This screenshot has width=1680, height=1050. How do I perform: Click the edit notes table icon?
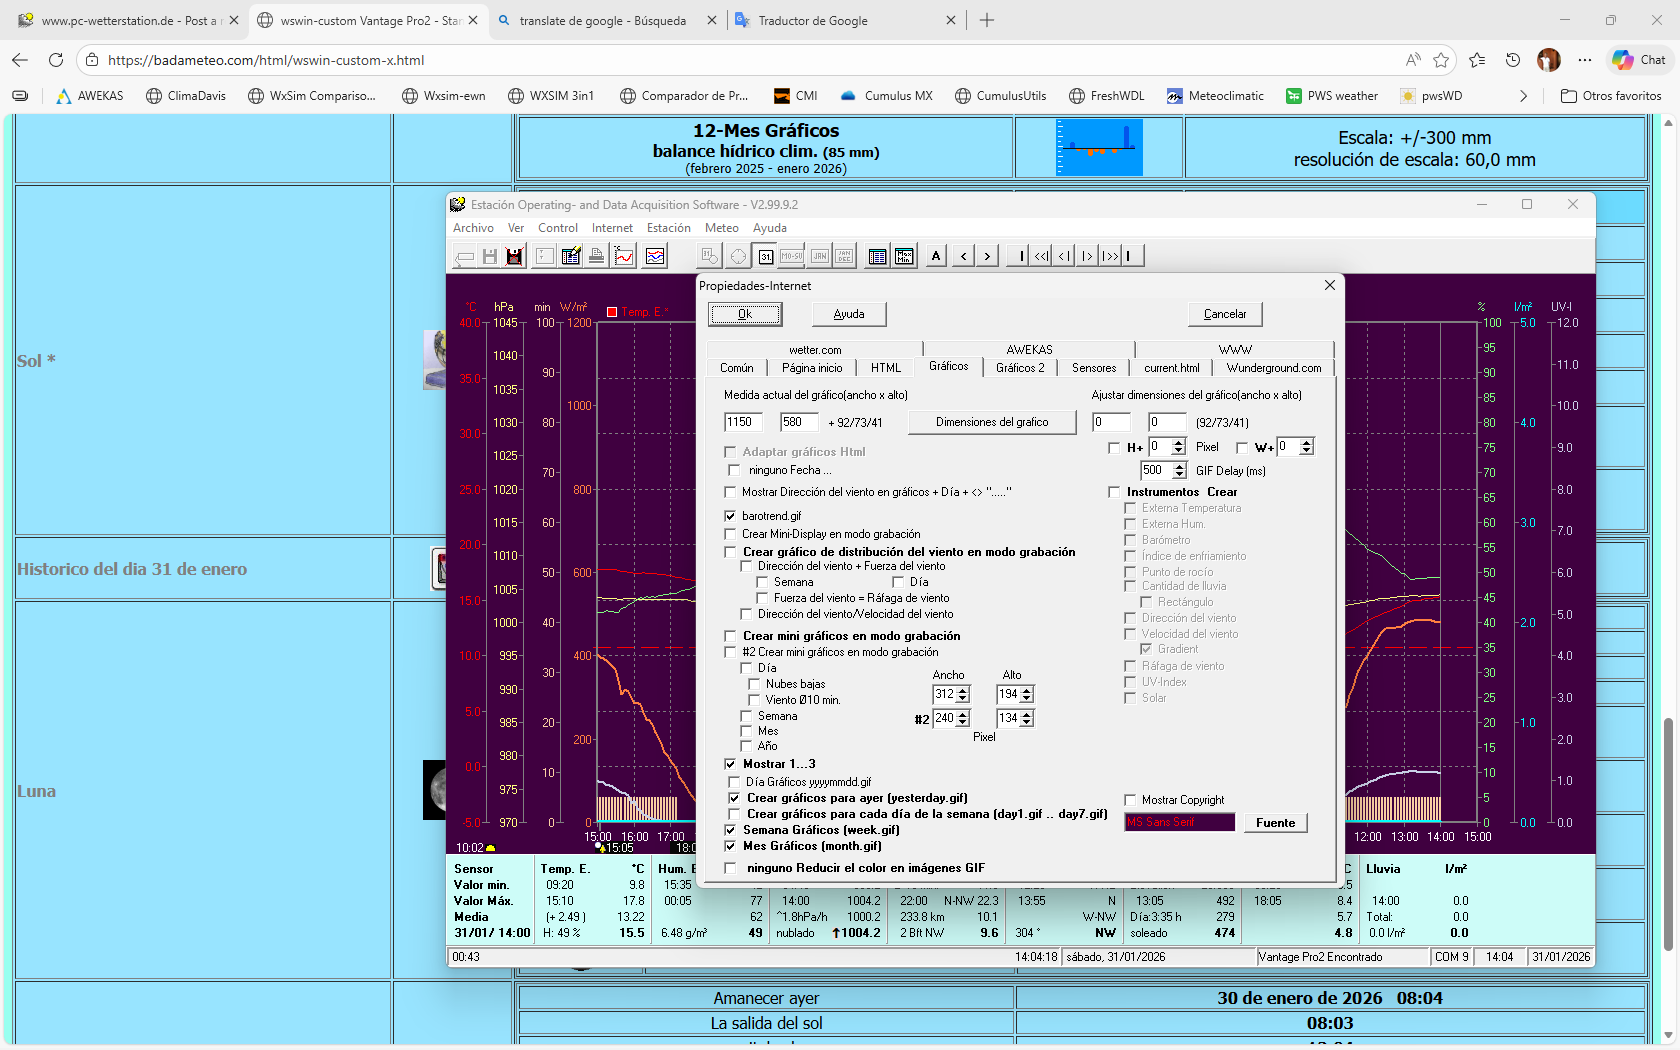coord(571,256)
